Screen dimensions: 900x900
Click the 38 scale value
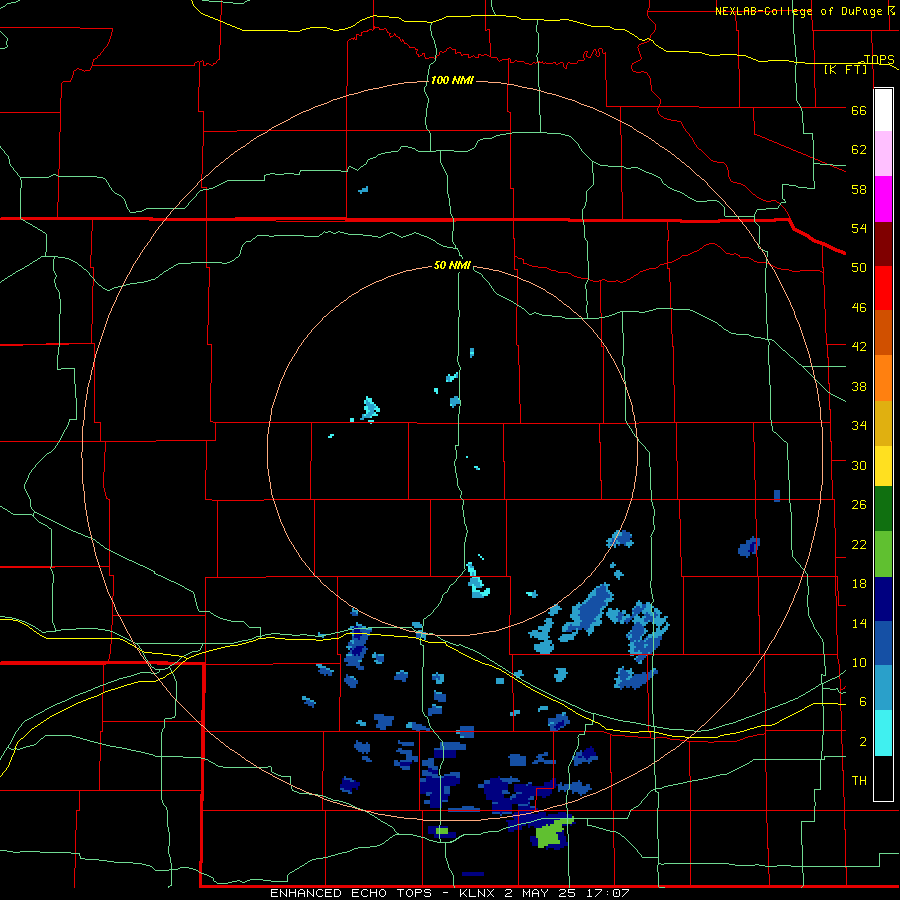coord(859,386)
